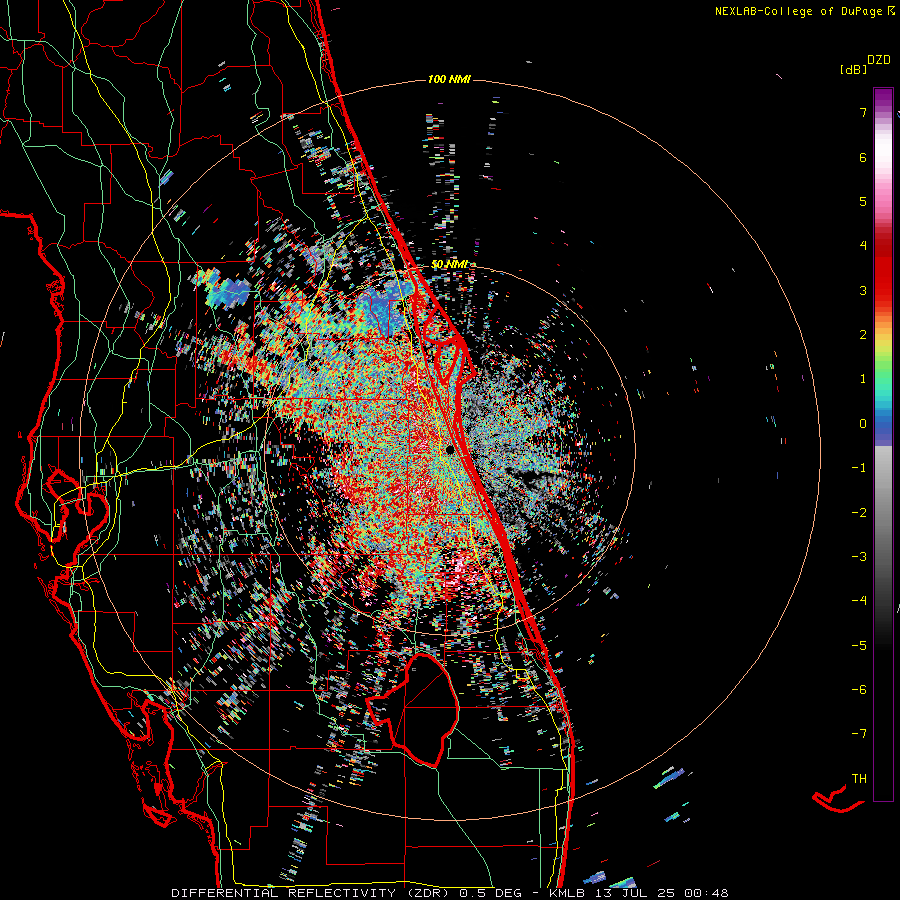Click the 100 NMI range ring label
The width and height of the screenshot is (900, 900).
click(449, 79)
